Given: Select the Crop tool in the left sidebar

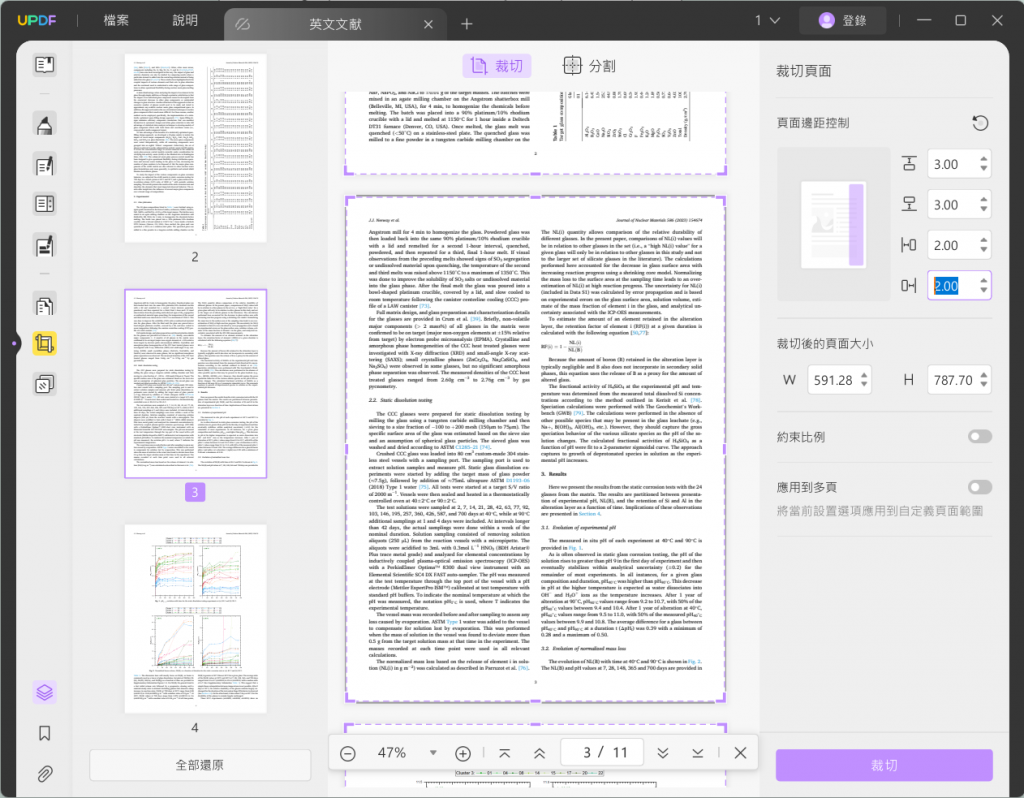Looking at the screenshot, I should (43, 343).
